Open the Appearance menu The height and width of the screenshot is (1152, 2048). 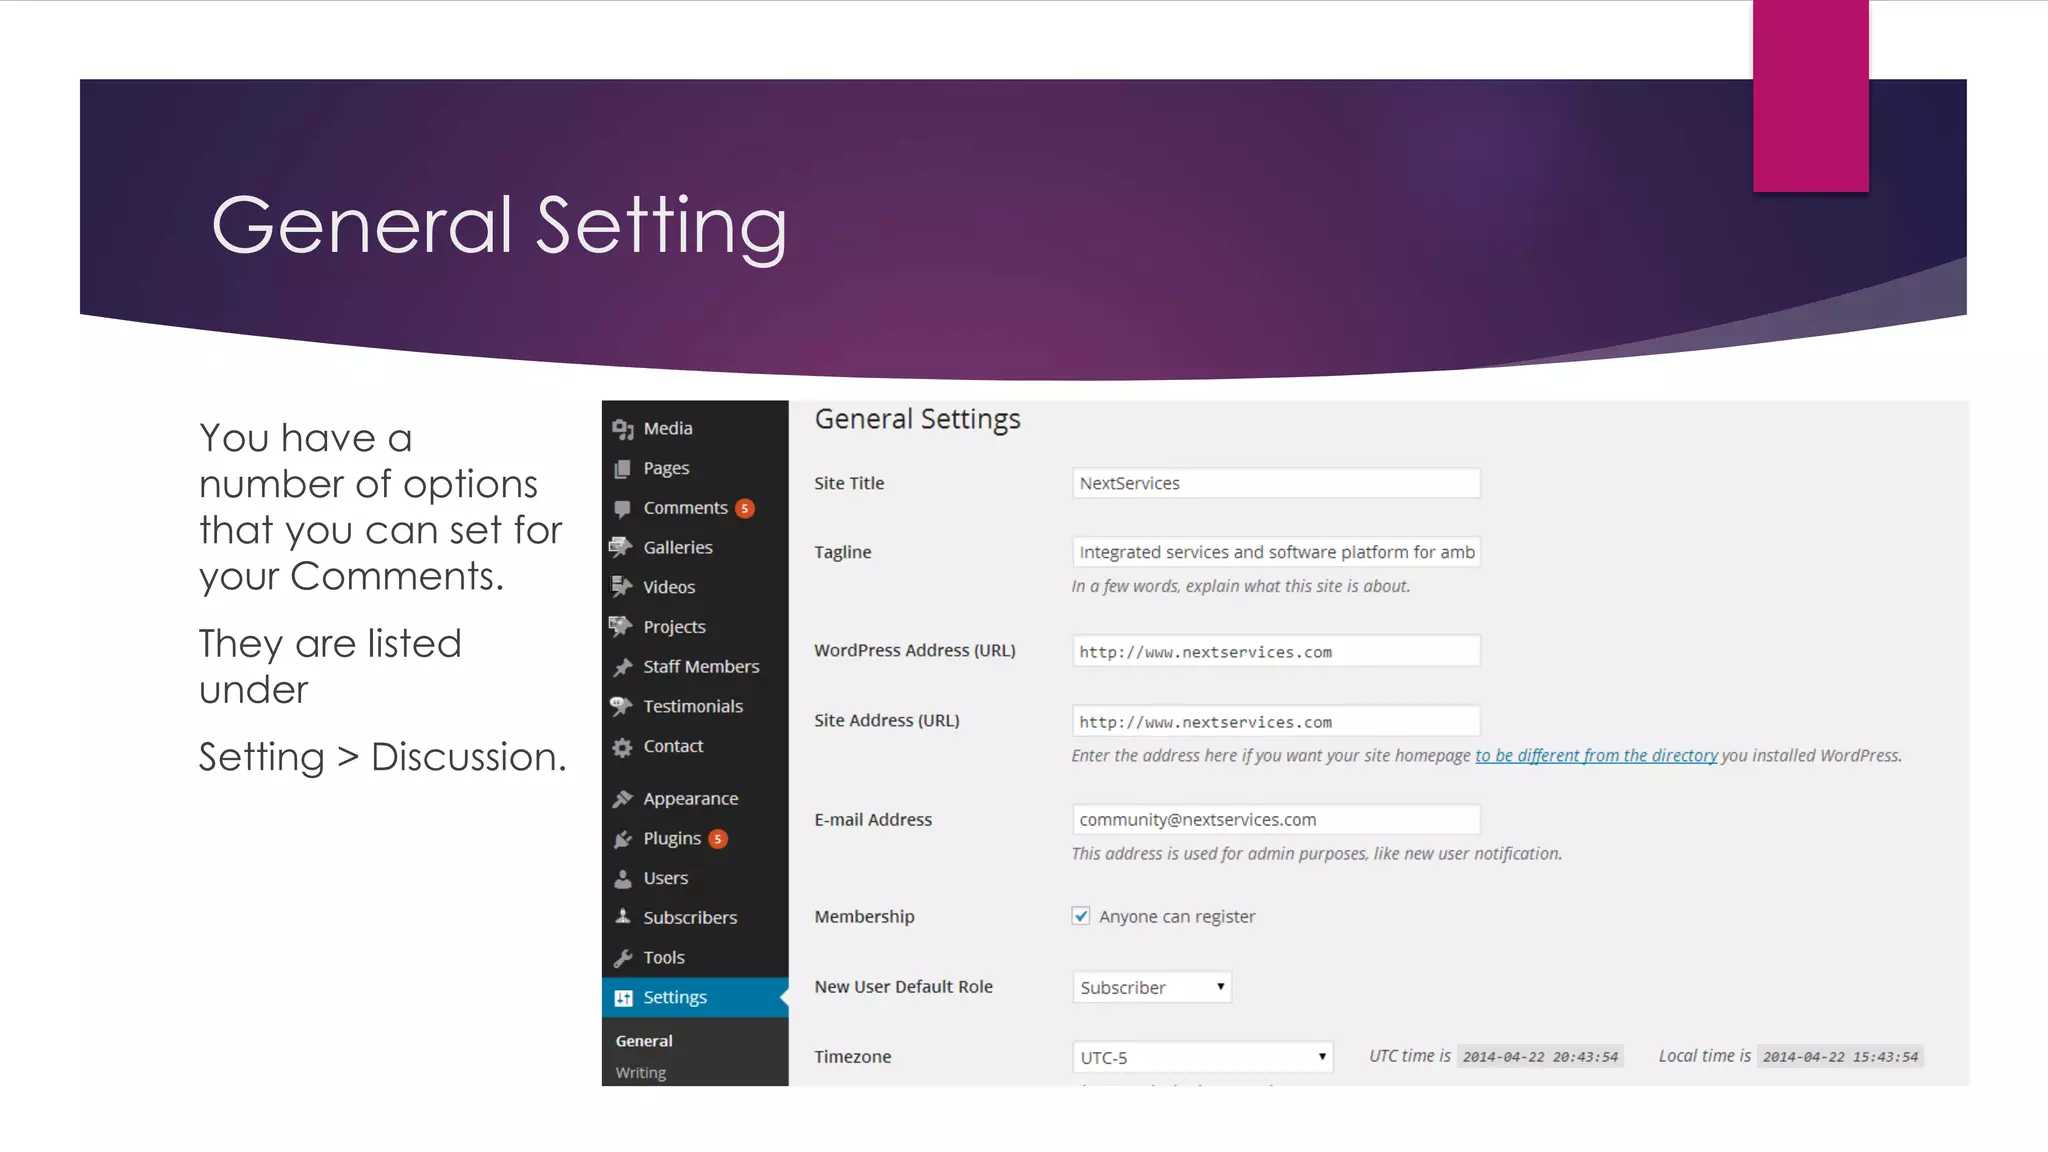pos(695,799)
